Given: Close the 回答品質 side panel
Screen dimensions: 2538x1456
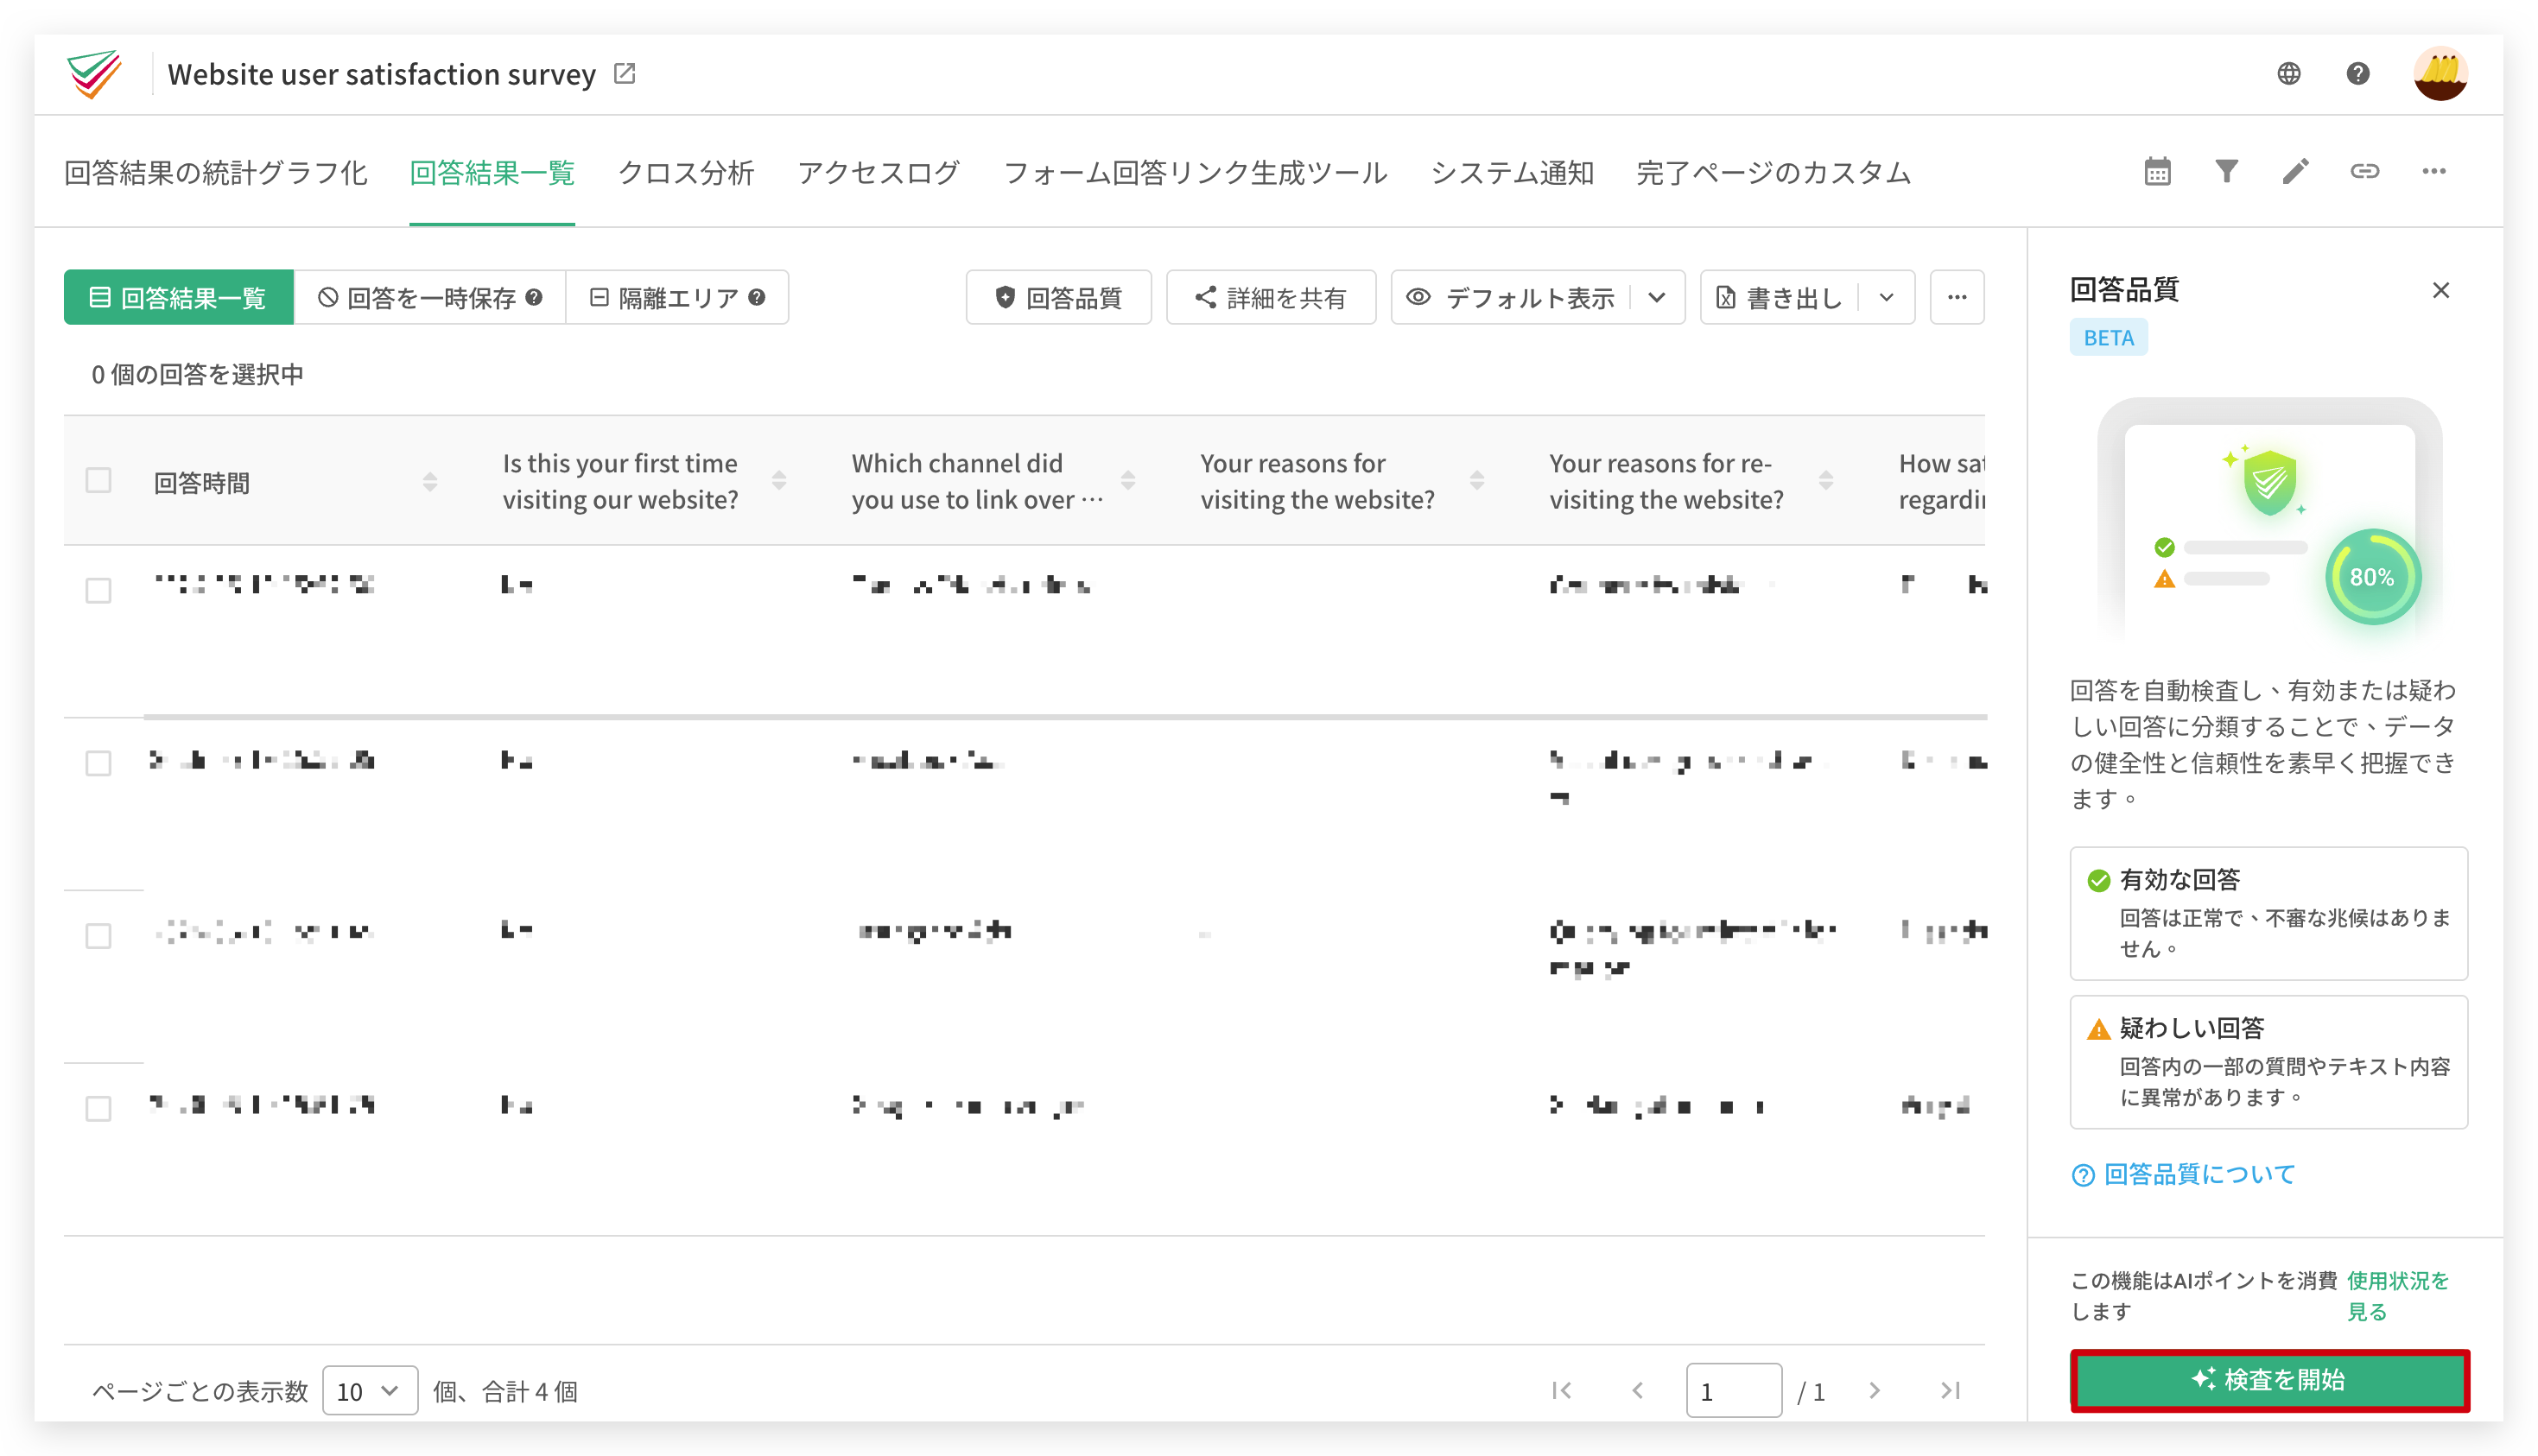Looking at the screenshot, I should pyautogui.click(x=2441, y=290).
